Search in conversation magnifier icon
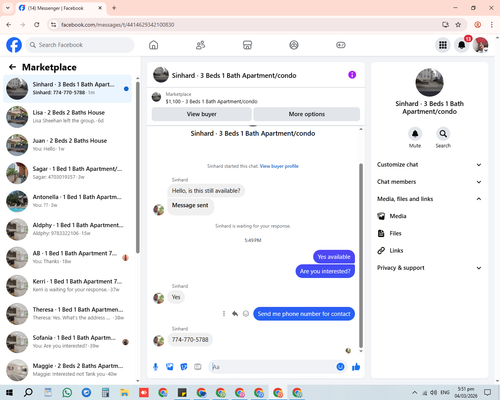 click(x=443, y=134)
